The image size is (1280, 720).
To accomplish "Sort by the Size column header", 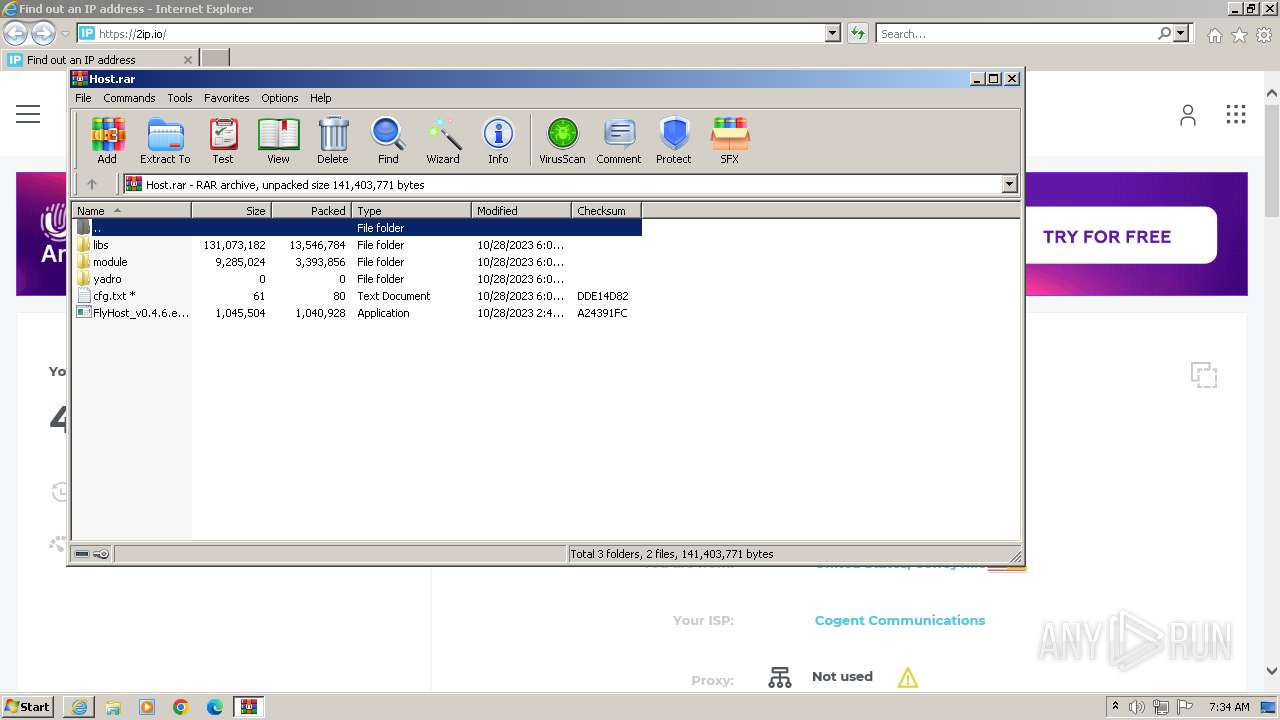I will point(231,211).
